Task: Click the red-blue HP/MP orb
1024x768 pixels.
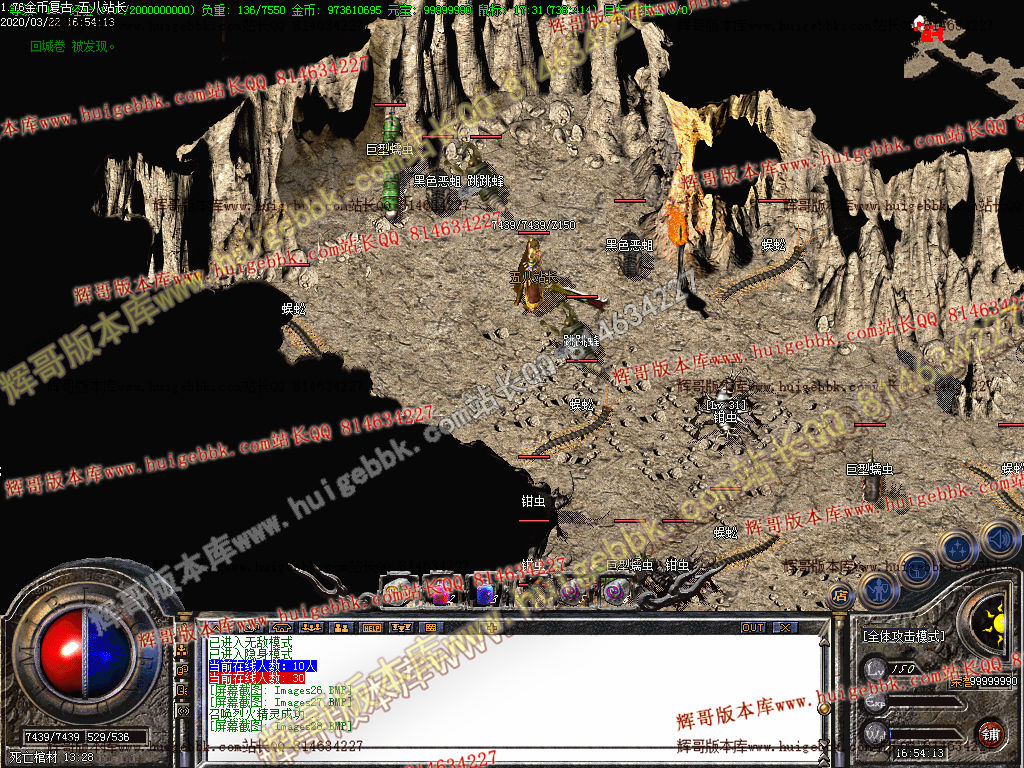Action: tap(85, 652)
